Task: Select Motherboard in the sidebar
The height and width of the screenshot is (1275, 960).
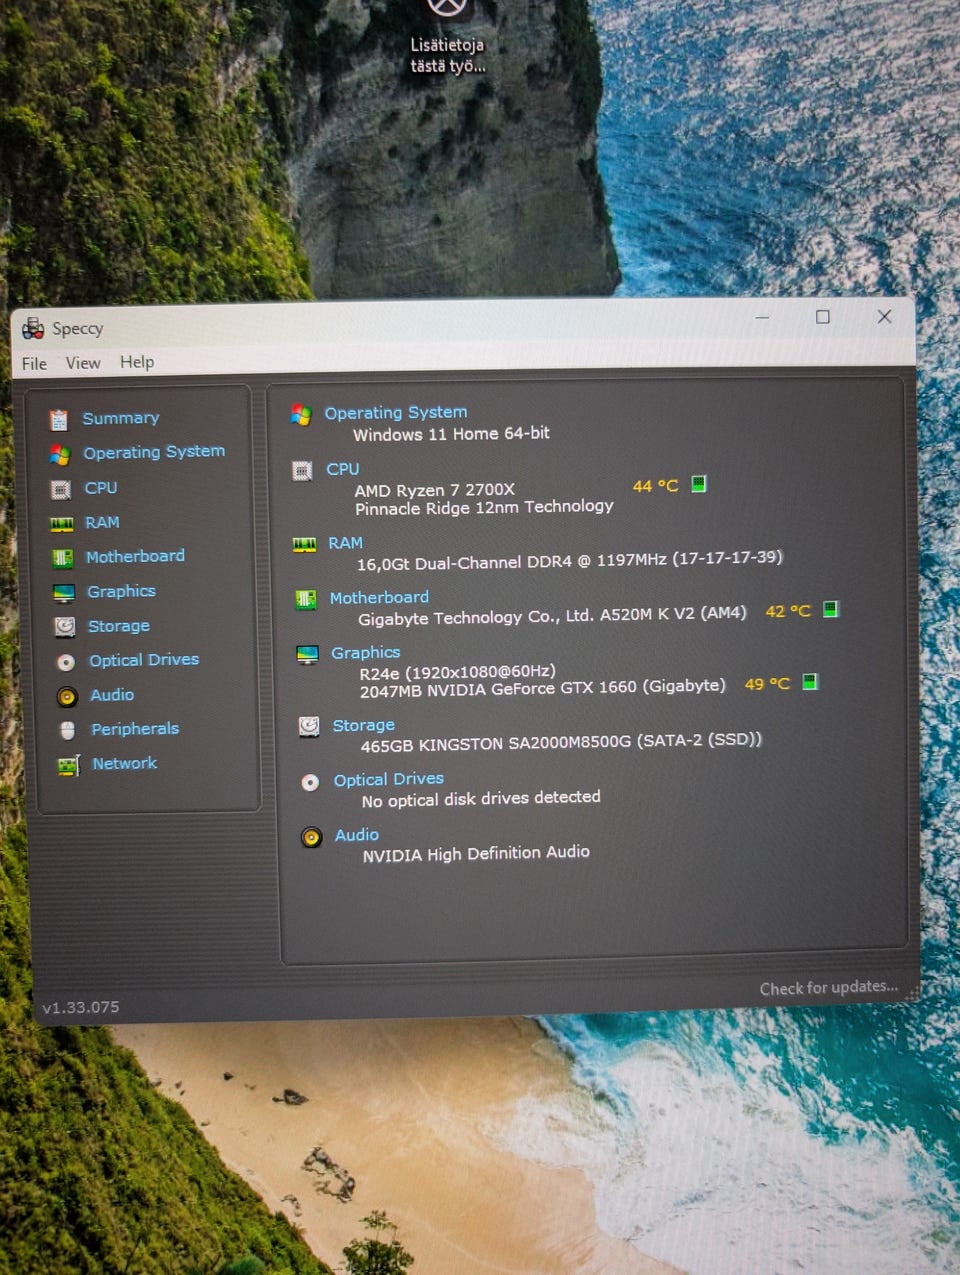Action: point(135,556)
